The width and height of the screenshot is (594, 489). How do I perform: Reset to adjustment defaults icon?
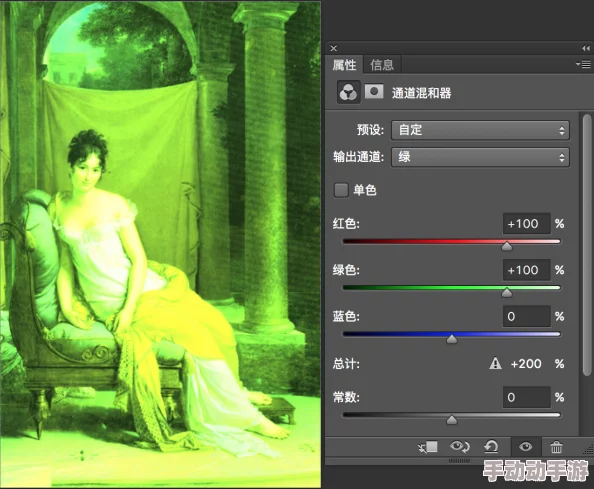tap(491, 447)
